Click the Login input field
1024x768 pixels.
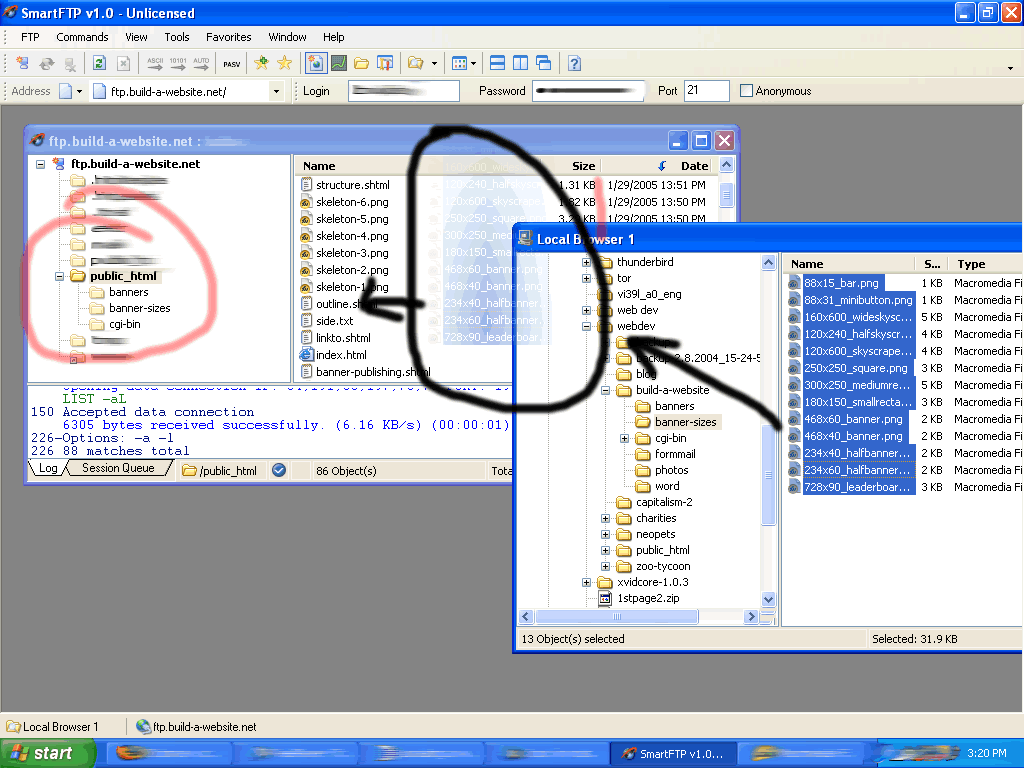point(404,91)
